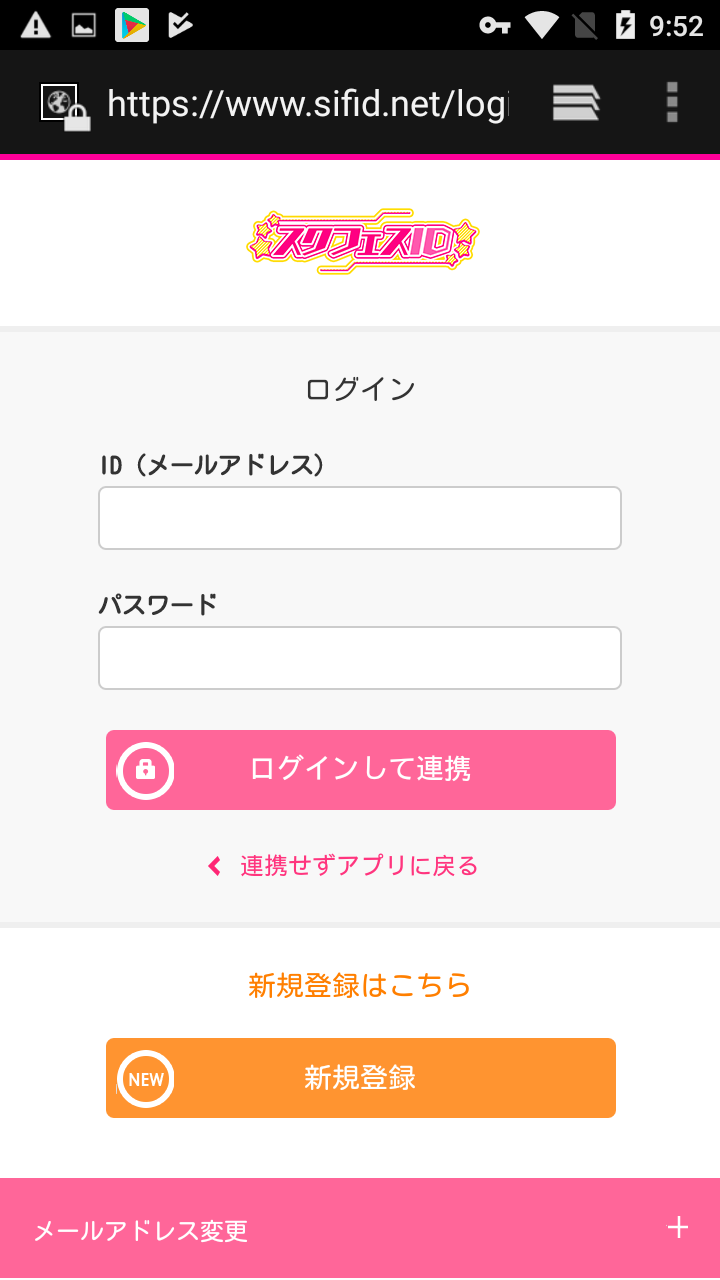The image size is (720, 1280).
Task: Focus the パスワード input field
Action: (x=360, y=658)
